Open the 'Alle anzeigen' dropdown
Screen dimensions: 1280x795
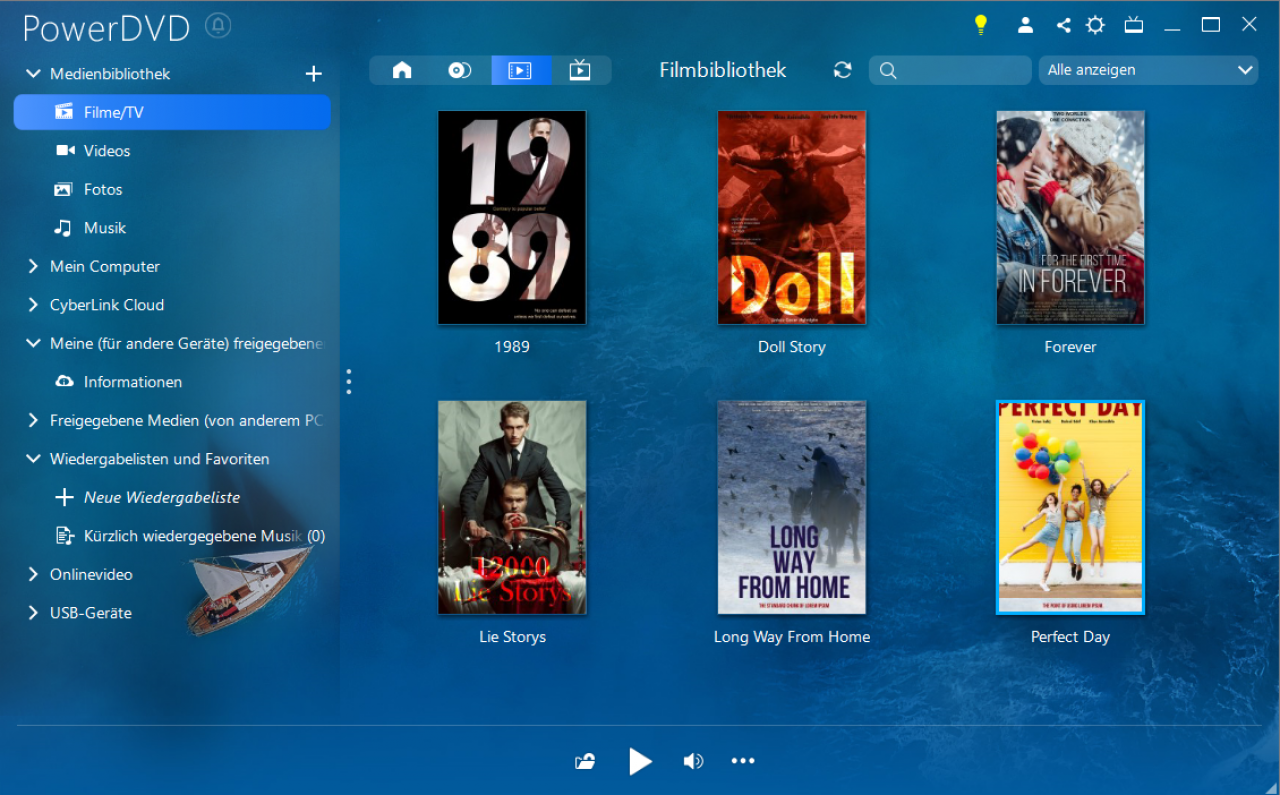tap(1148, 70)
